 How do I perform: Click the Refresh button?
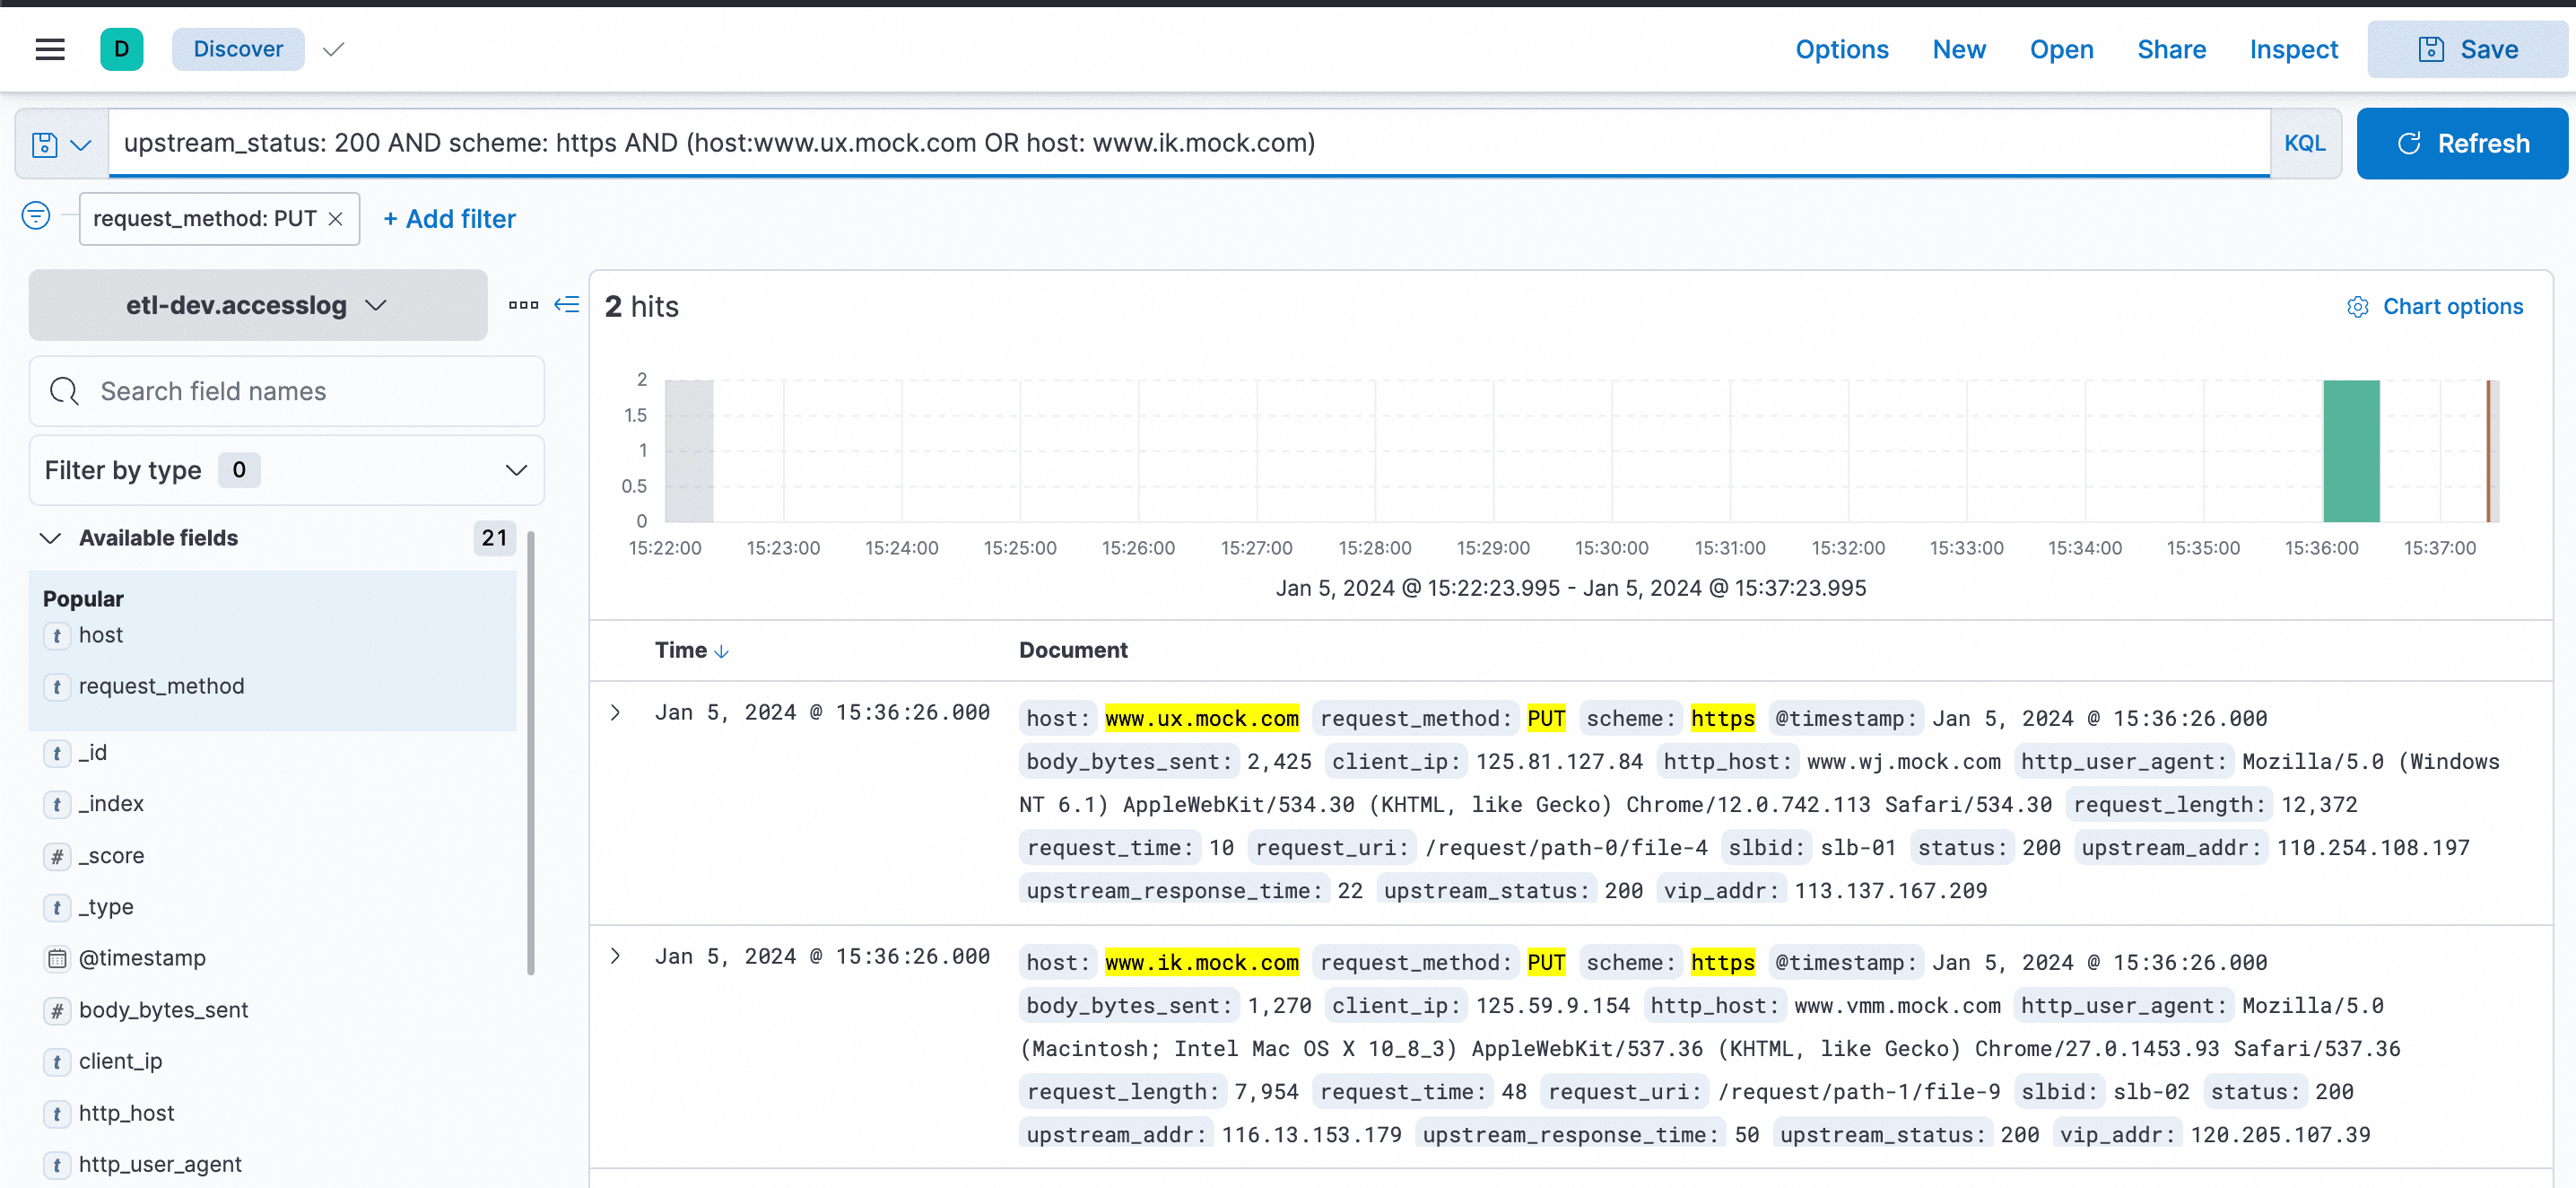tap(2462, 144)
